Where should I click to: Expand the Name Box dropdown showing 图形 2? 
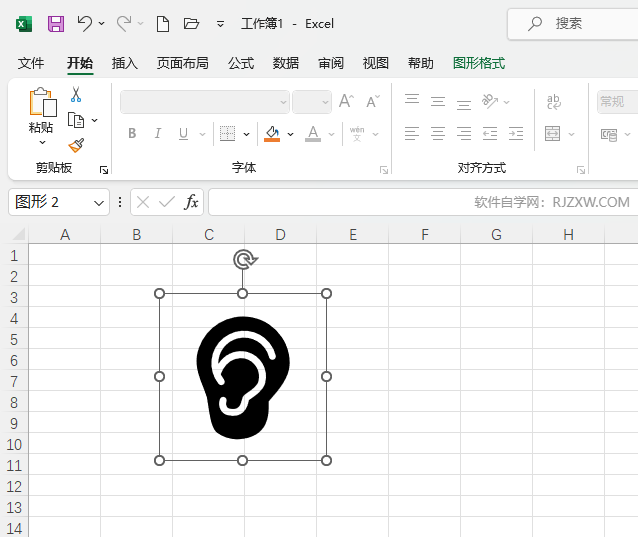pos(99,202)
